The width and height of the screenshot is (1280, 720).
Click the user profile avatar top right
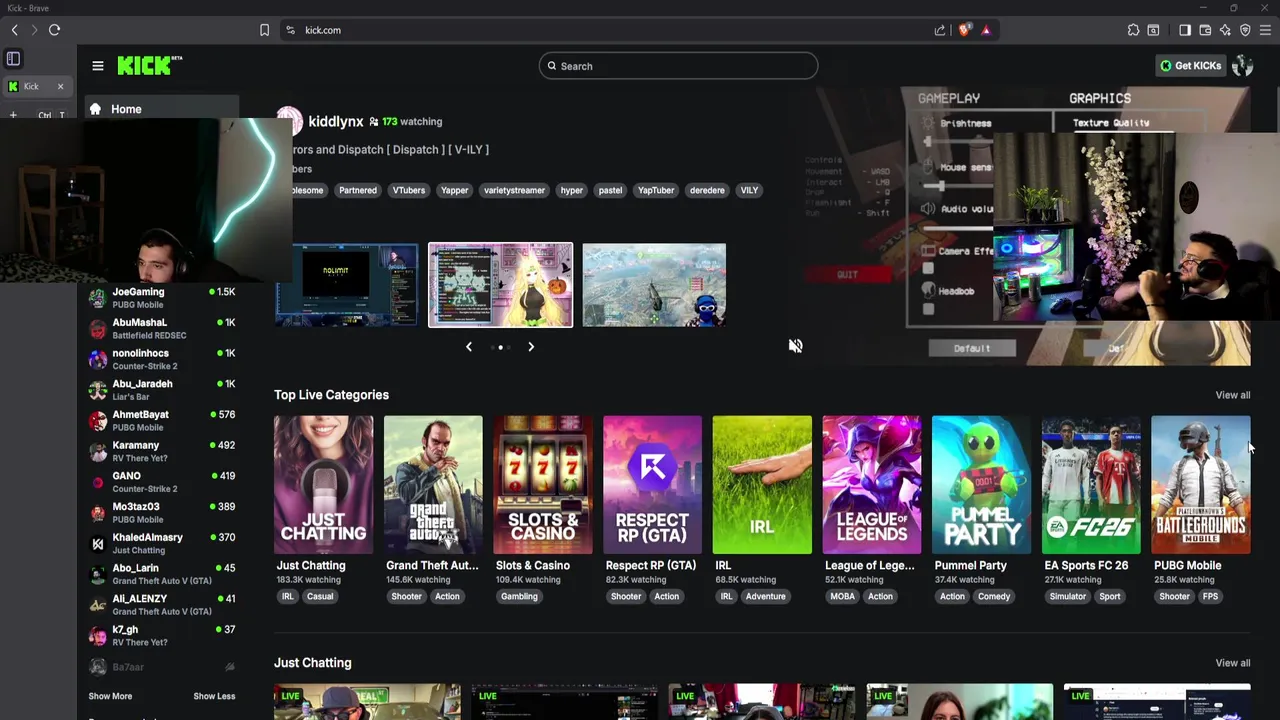click(1243, 66)
